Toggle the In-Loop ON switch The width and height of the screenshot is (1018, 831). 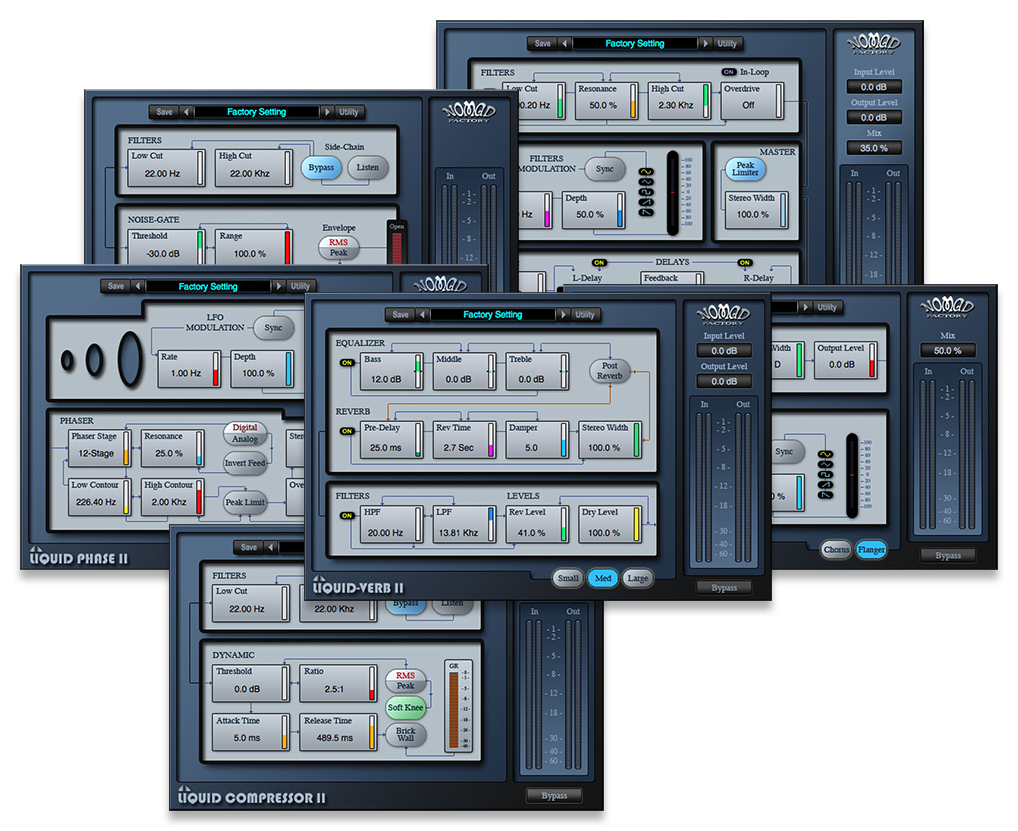pos(729,72)
